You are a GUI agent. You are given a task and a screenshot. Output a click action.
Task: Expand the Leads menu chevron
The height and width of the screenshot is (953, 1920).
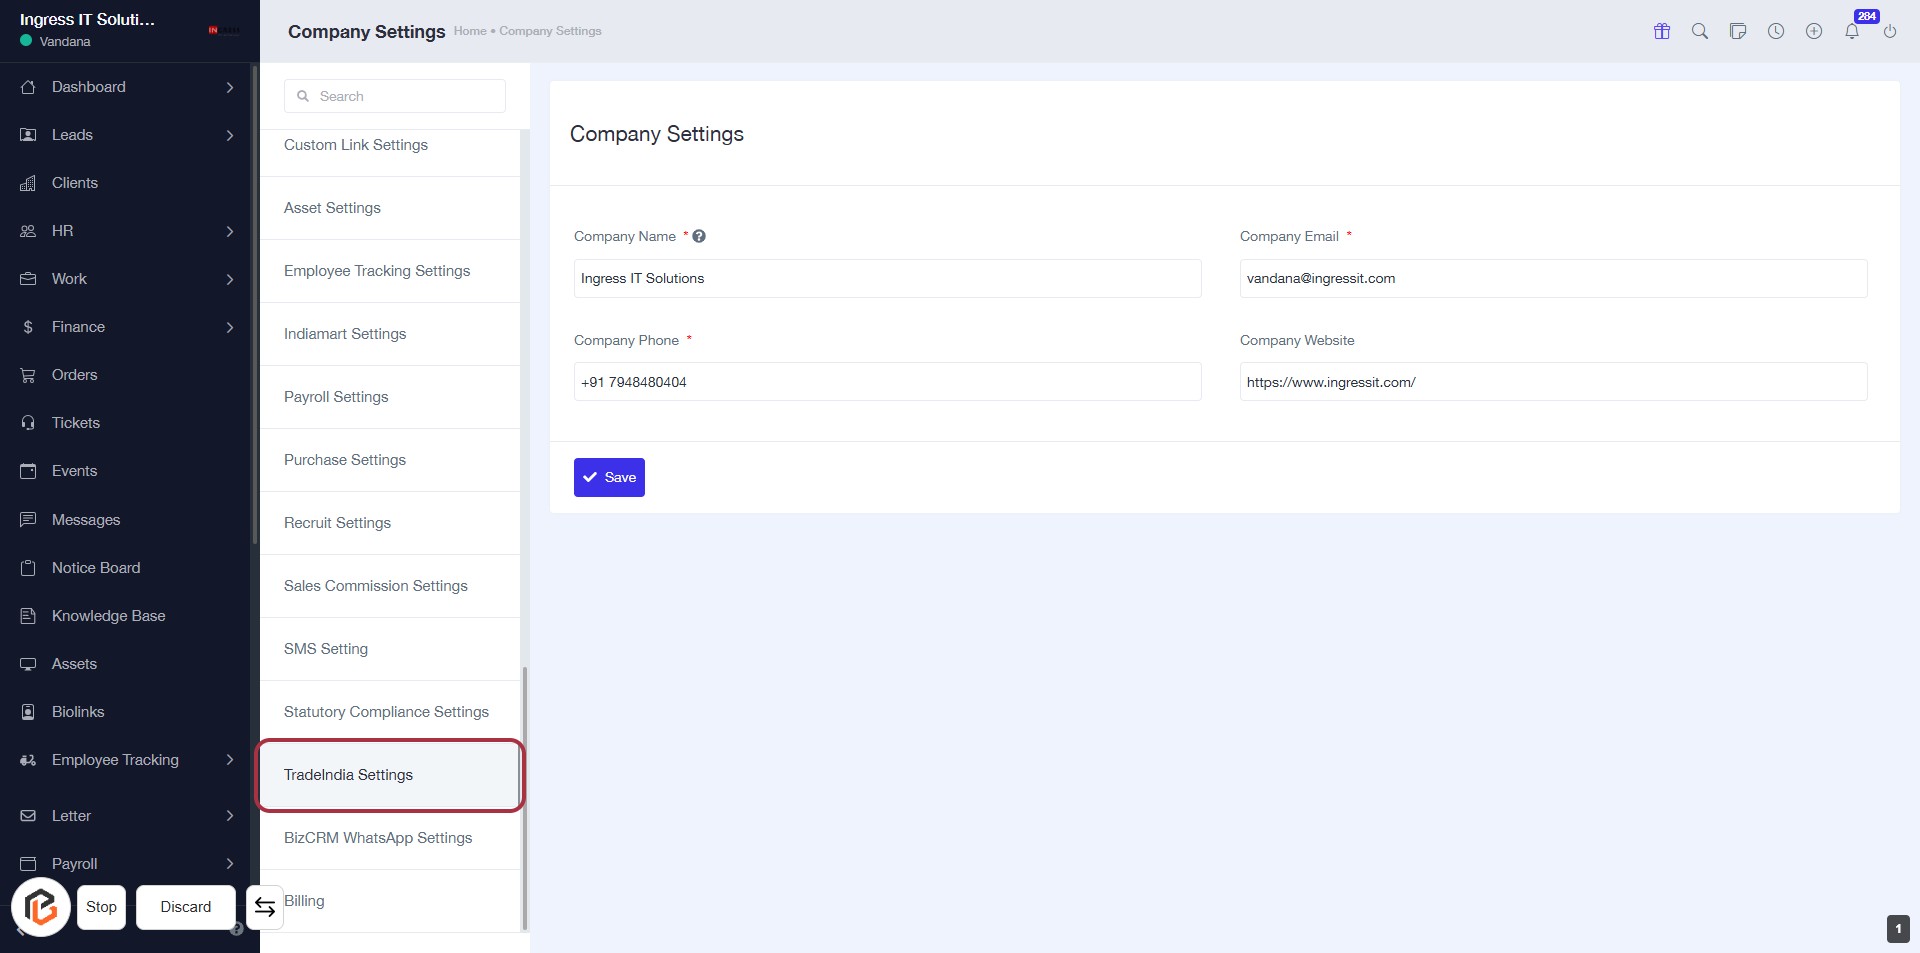pos(230,135)
